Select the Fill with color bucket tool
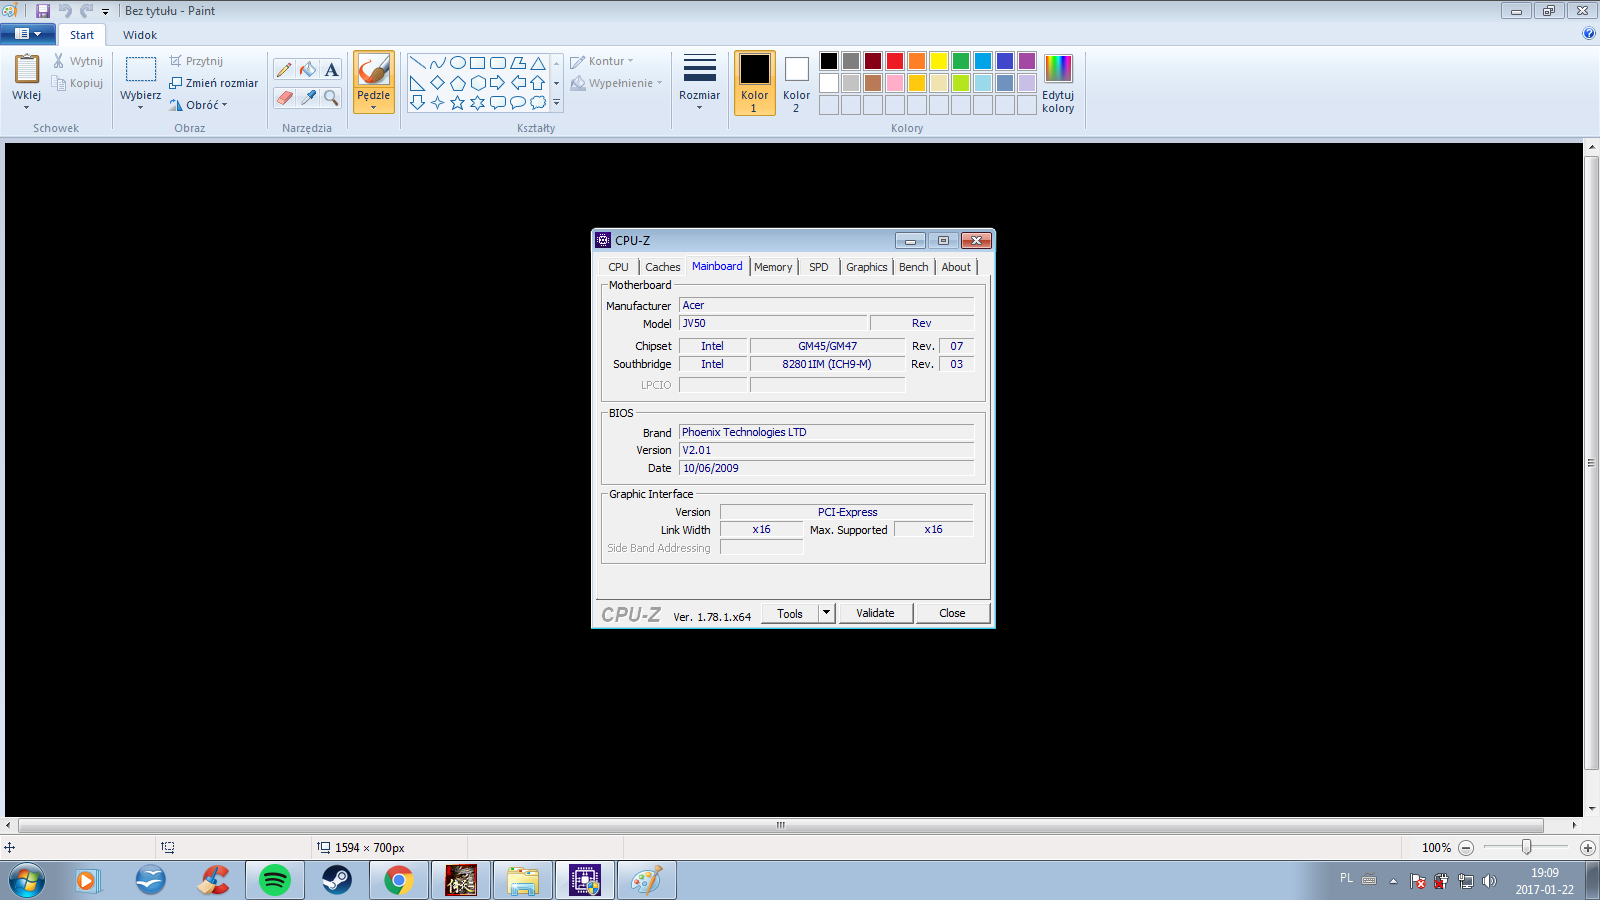 [x=308, y=70]
